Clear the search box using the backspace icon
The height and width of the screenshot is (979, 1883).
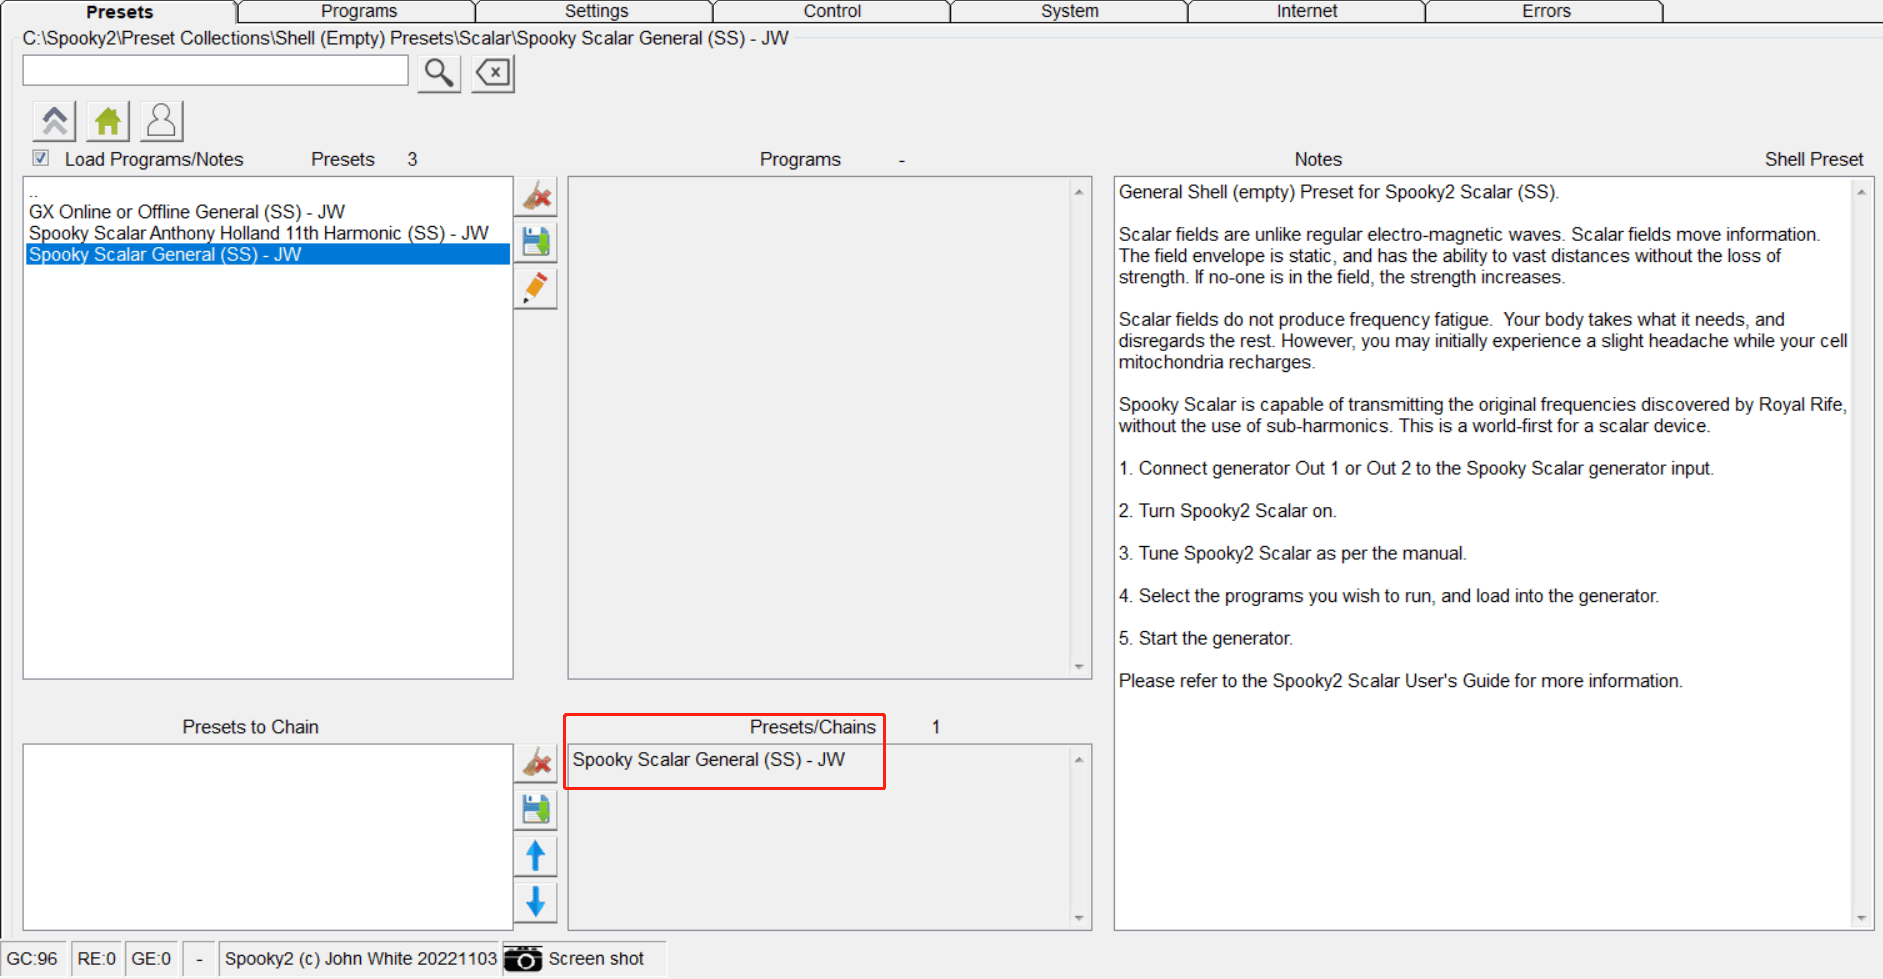pos(491,71)
